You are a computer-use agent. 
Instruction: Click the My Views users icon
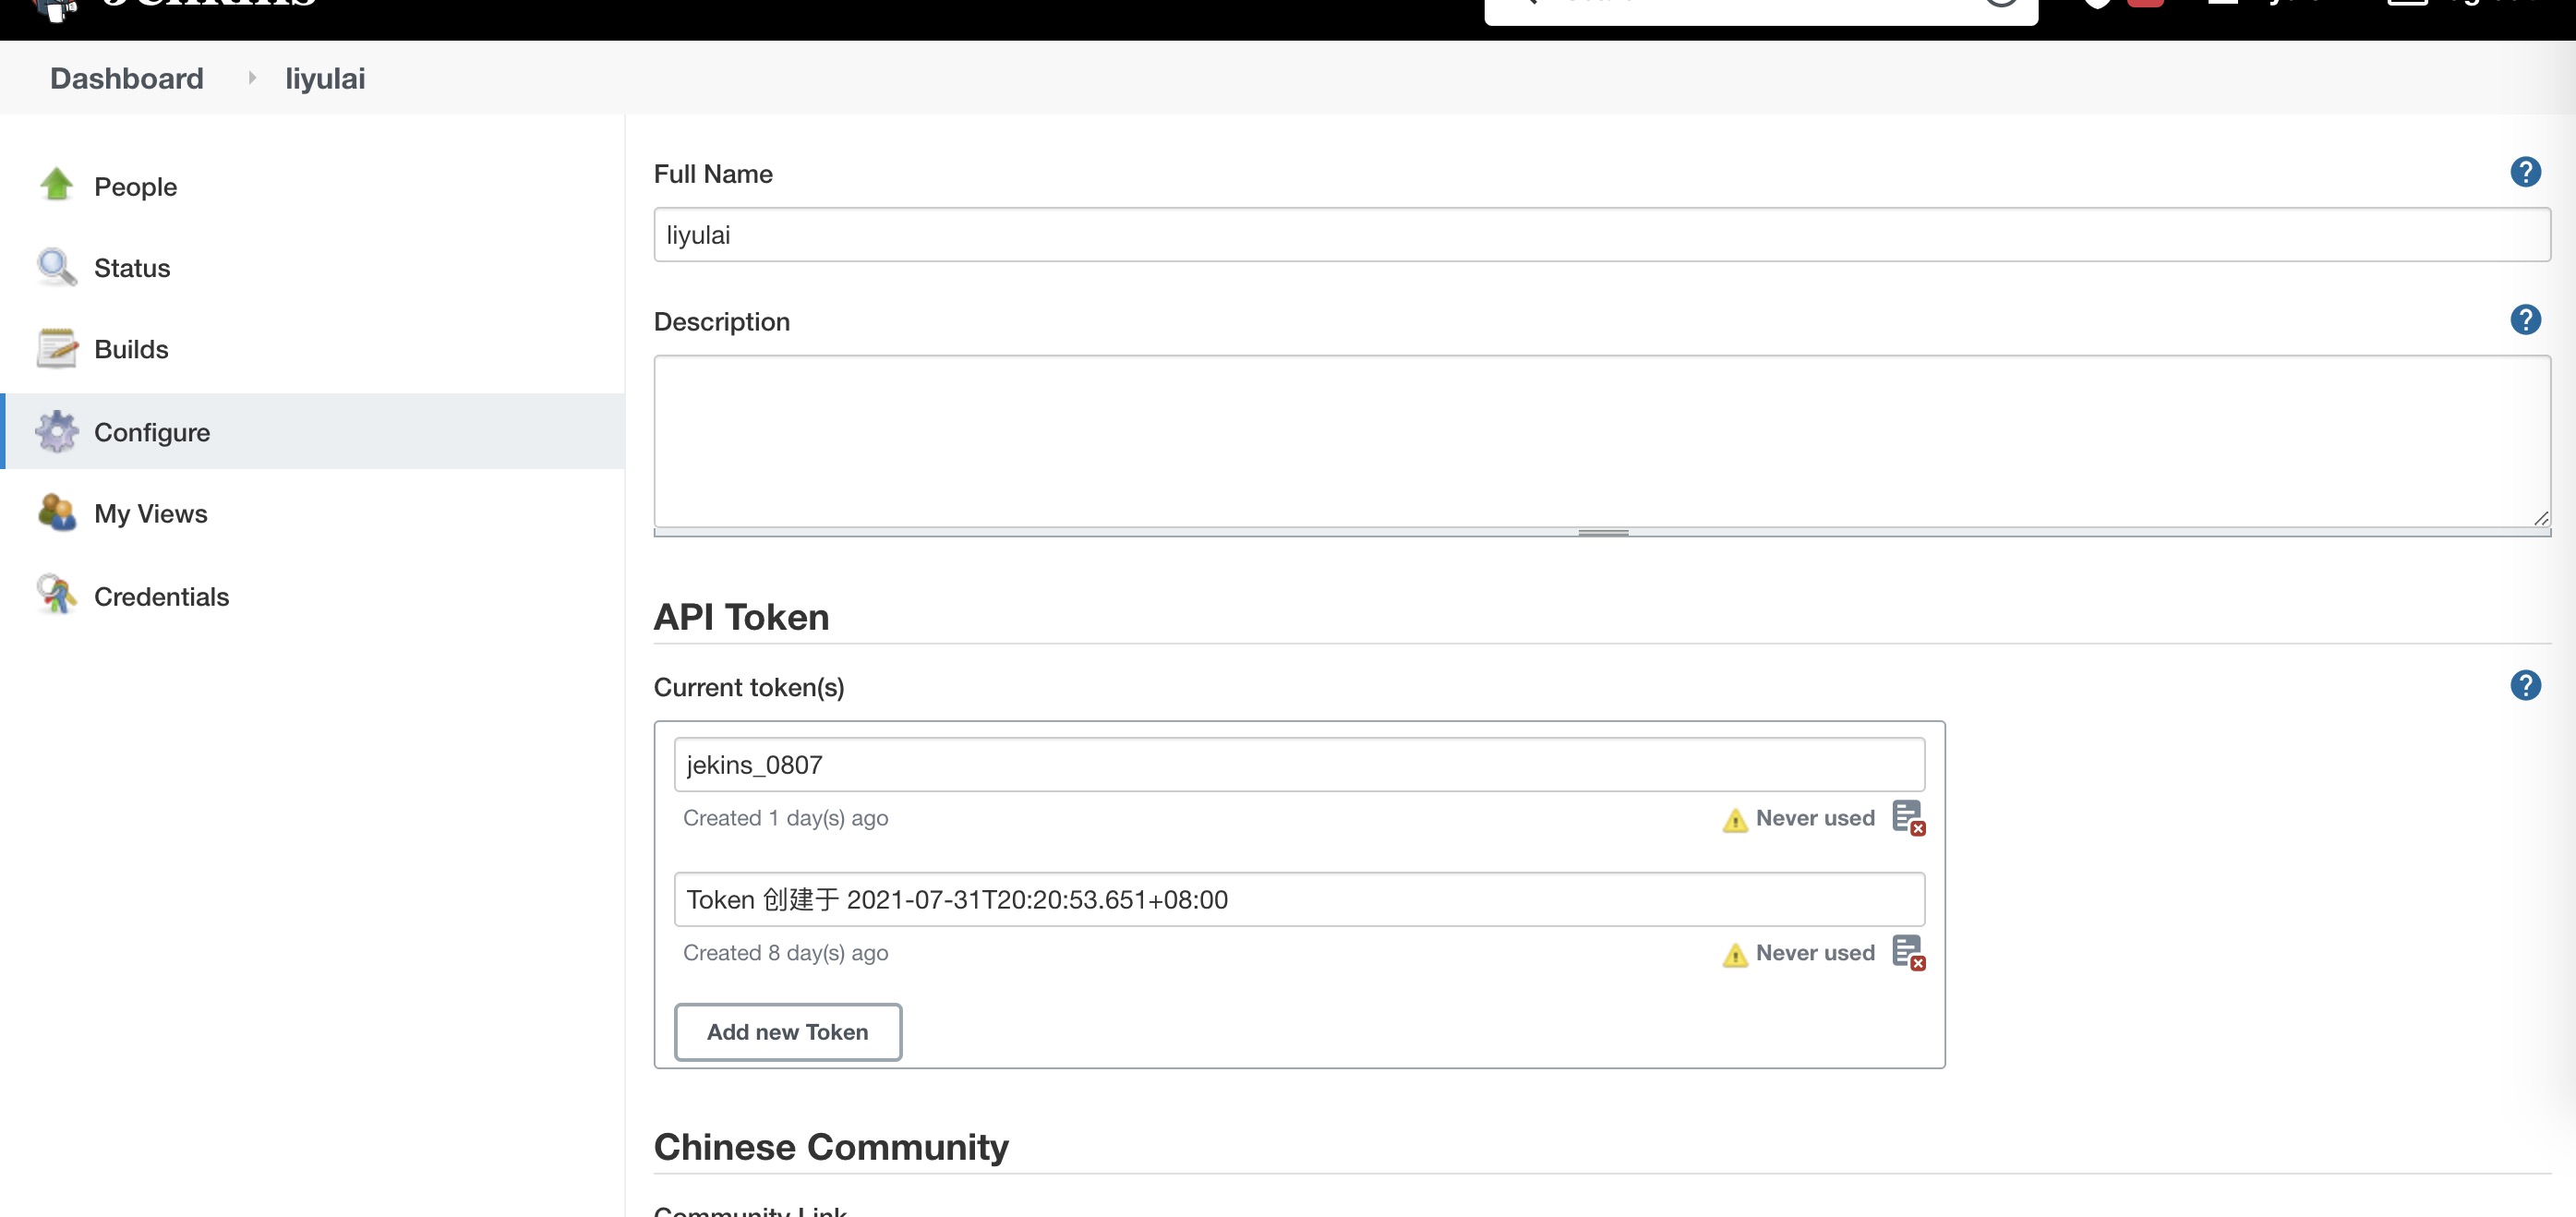(x=56, y=513)
